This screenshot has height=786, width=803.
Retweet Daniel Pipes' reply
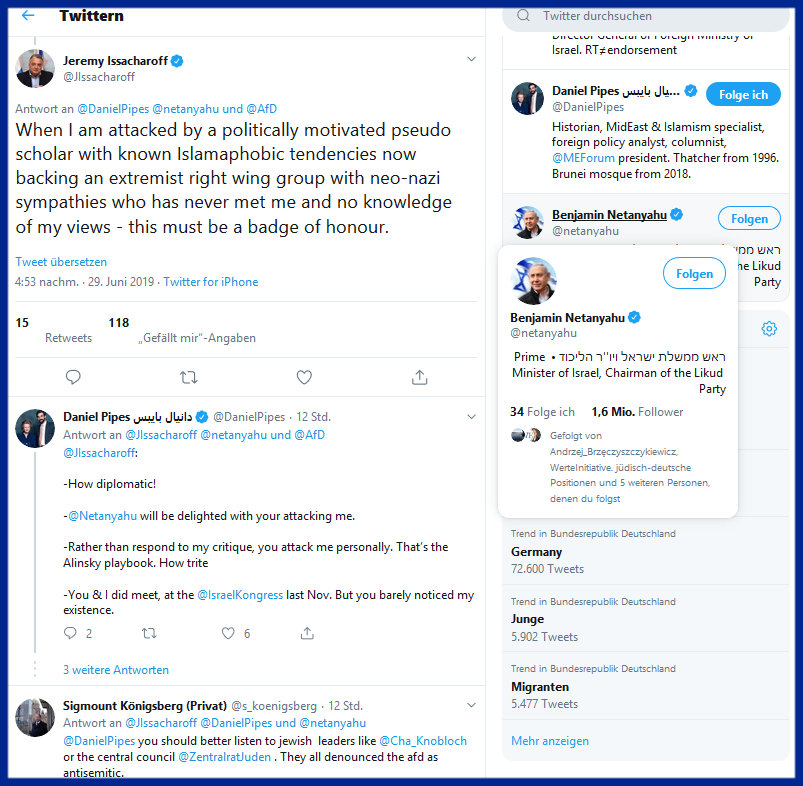(149, 633)
